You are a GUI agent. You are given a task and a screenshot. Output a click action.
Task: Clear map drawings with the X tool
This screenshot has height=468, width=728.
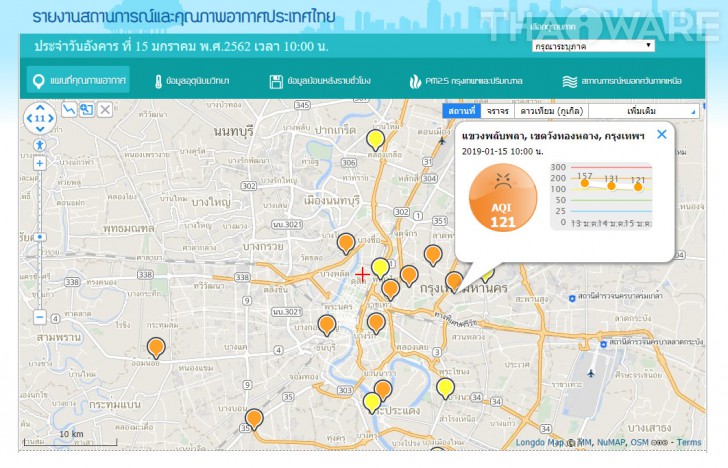pos(105,110)
